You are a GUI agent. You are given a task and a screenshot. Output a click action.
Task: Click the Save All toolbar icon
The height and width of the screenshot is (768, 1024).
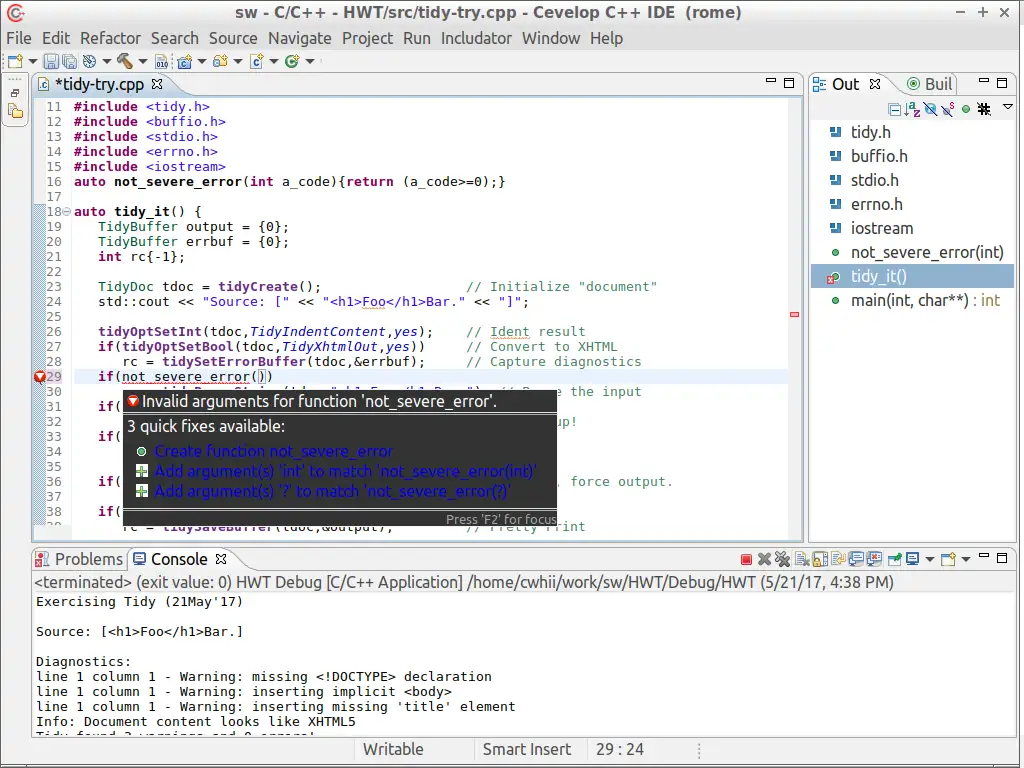point(69,61)
